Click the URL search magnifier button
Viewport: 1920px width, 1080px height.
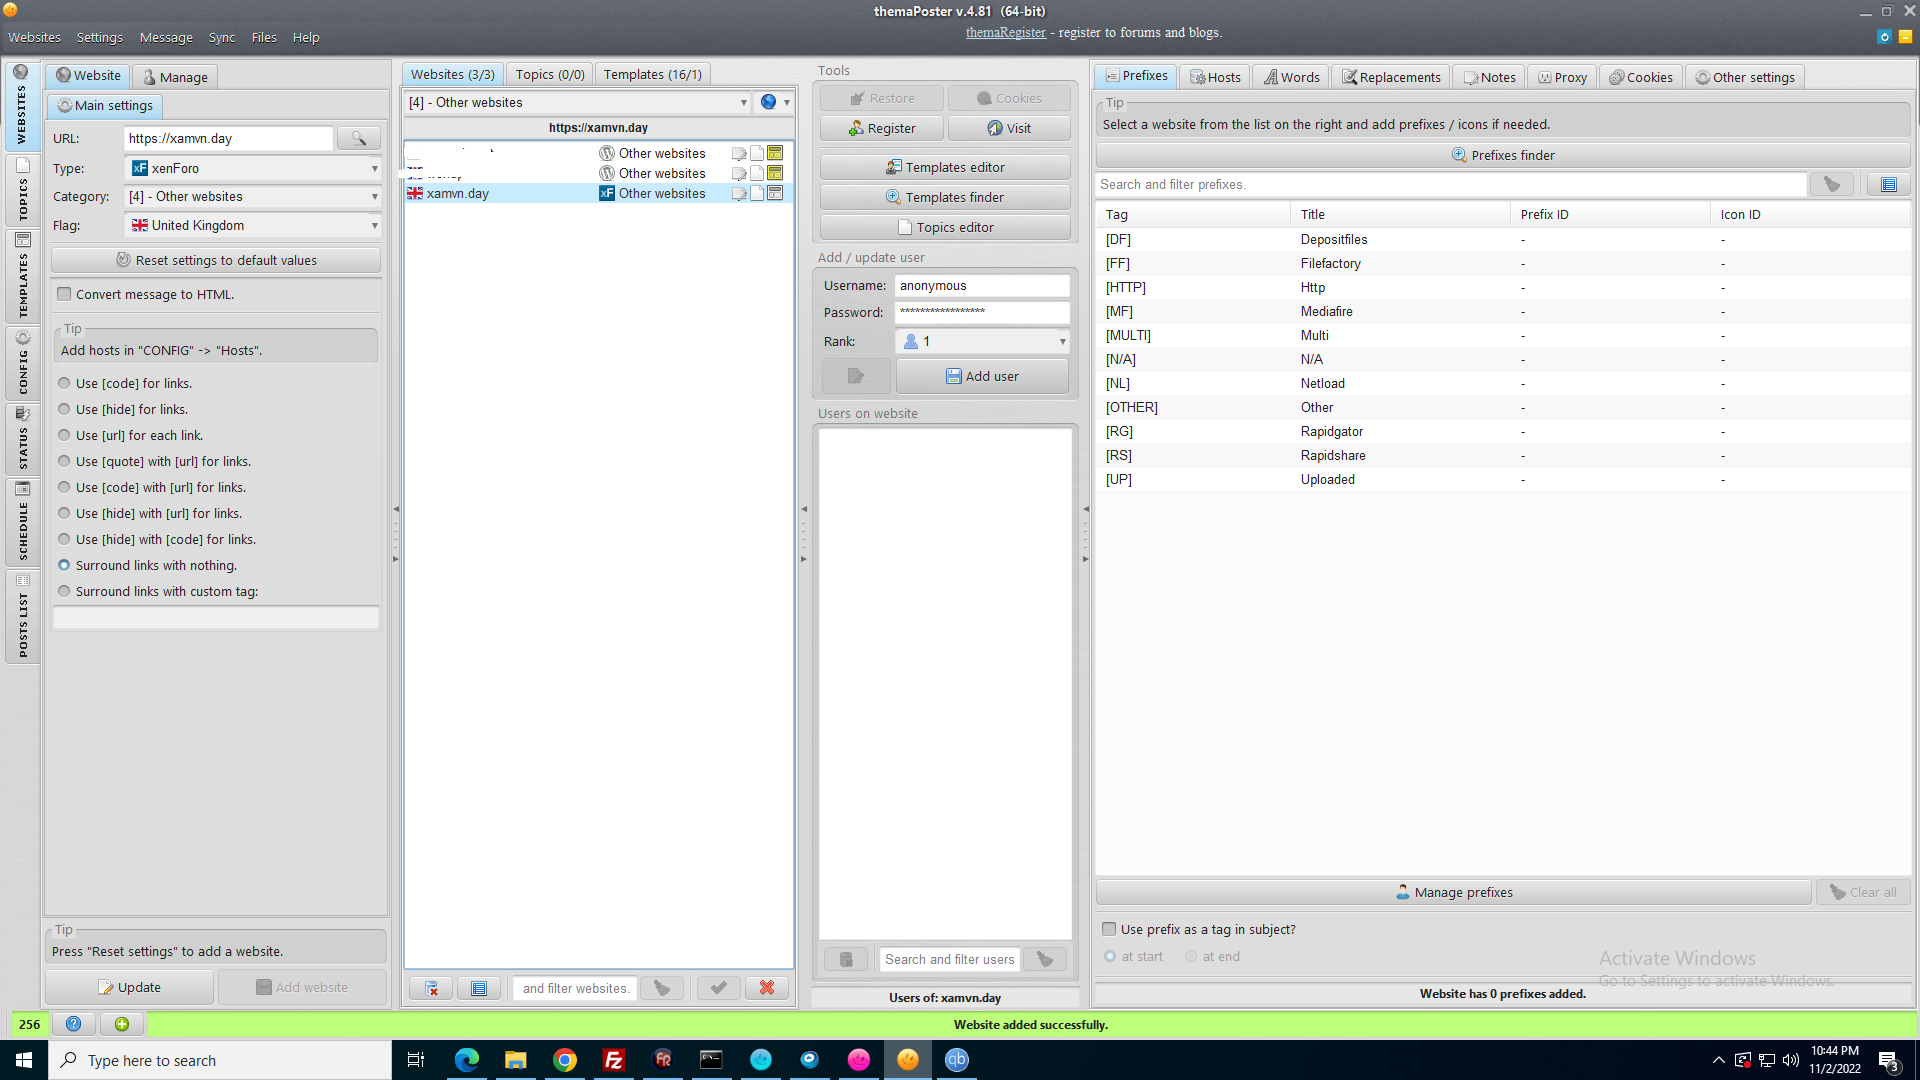358,138
